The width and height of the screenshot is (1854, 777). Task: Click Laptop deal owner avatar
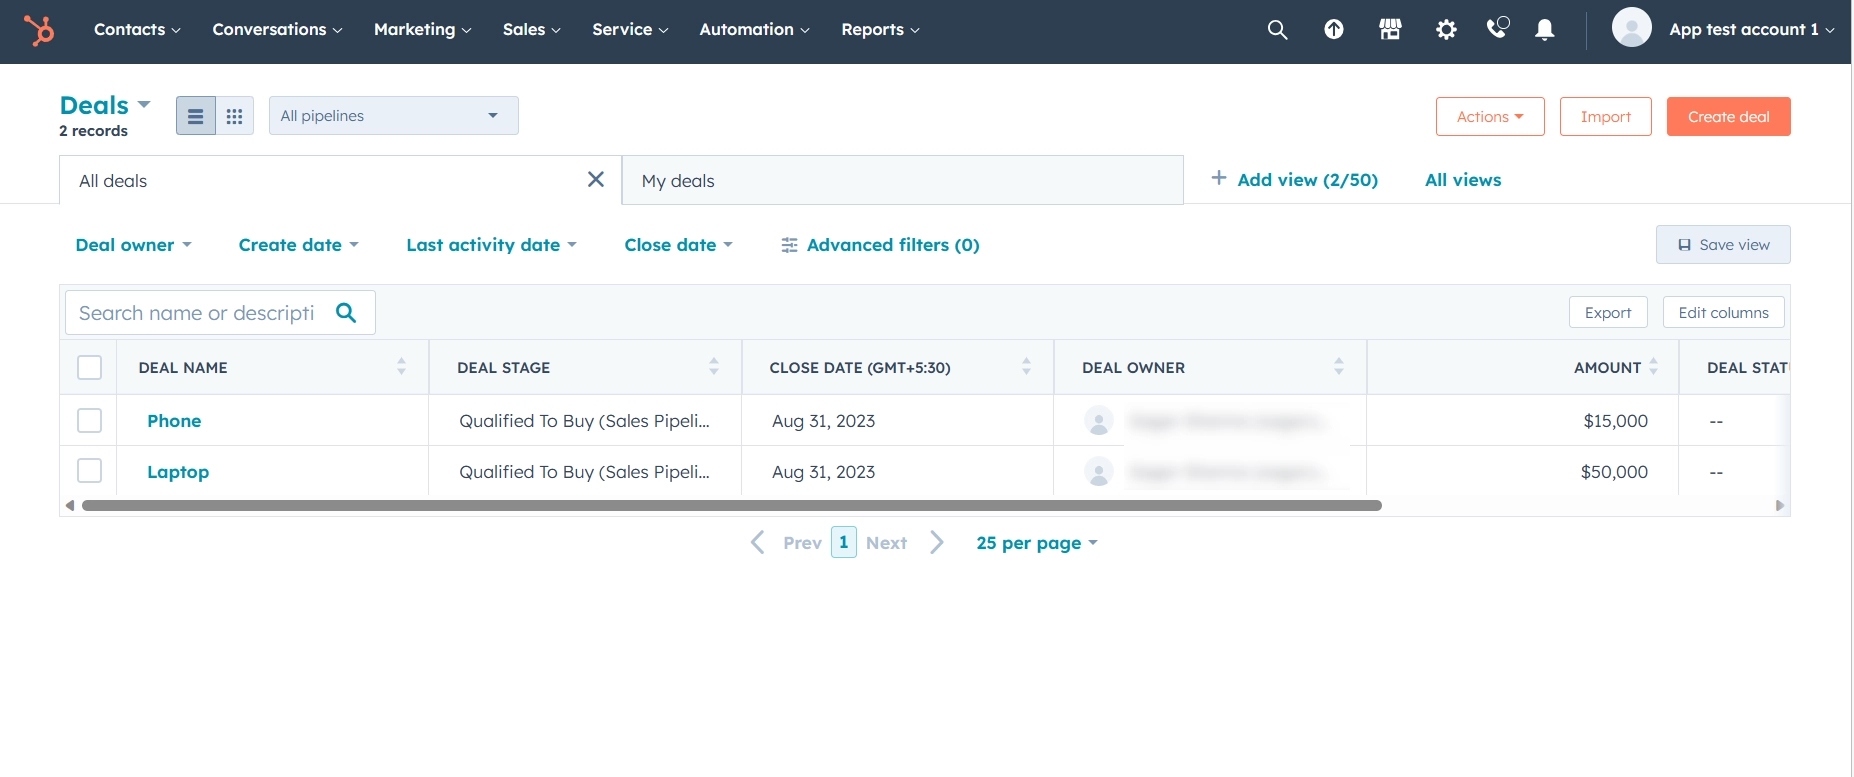pyautogui.click(x=1099, y=472)
